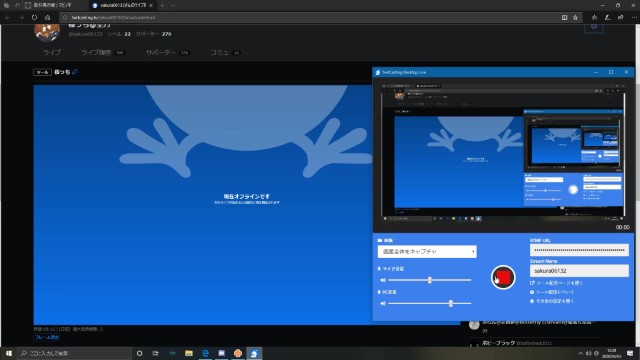The width and height of the screenshot is (640, 360).
Task: Open the tab list chevron
Action: 173,5
